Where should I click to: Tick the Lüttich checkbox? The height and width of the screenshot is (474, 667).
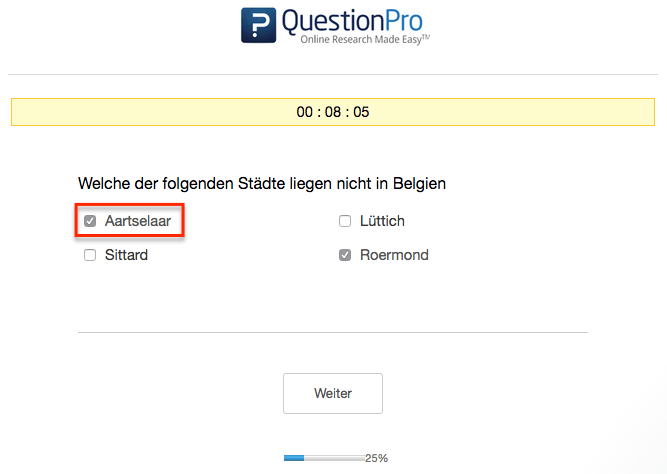click(x=345, y=221)
